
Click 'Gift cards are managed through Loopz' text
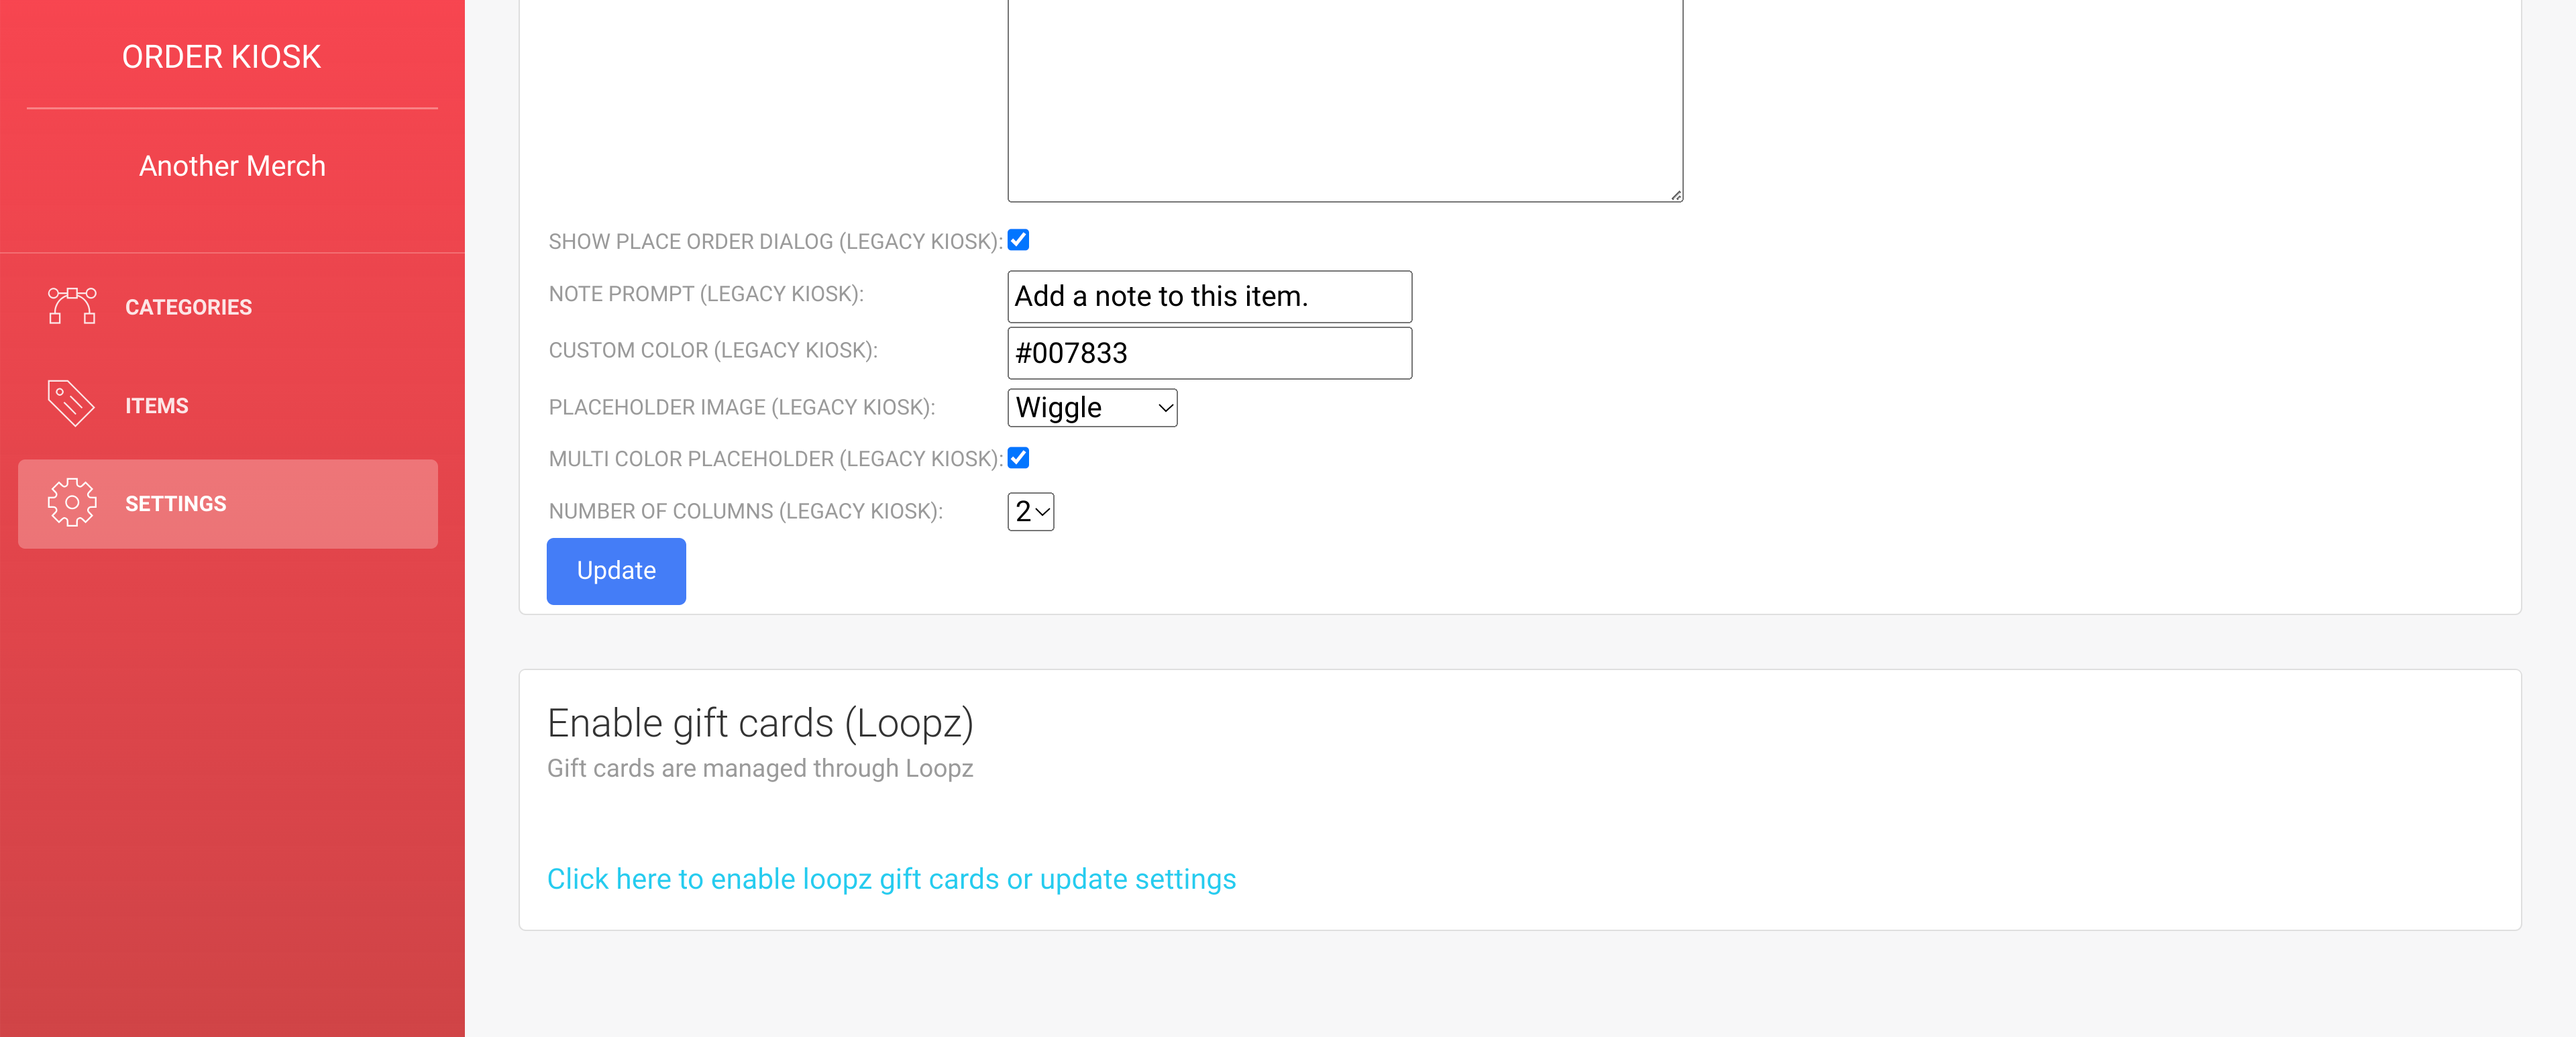[760, 768]
